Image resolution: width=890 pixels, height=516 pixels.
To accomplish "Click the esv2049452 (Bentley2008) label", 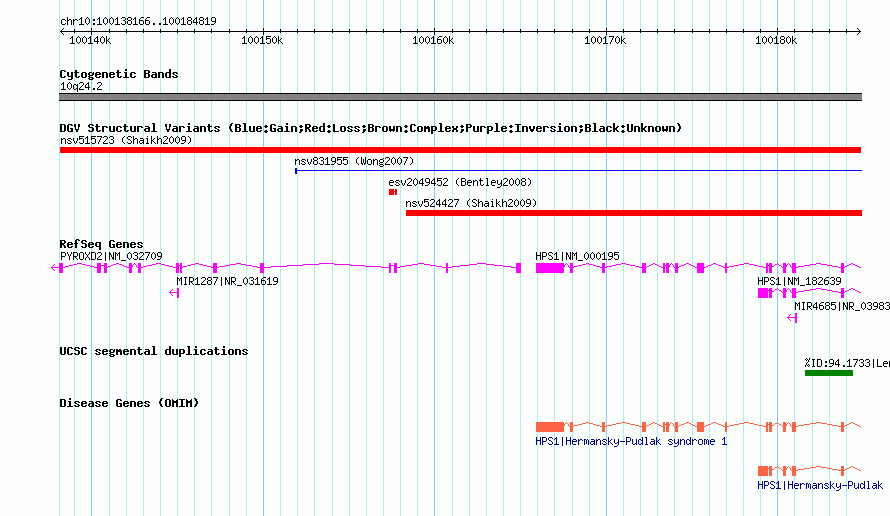I will (460, 182).
